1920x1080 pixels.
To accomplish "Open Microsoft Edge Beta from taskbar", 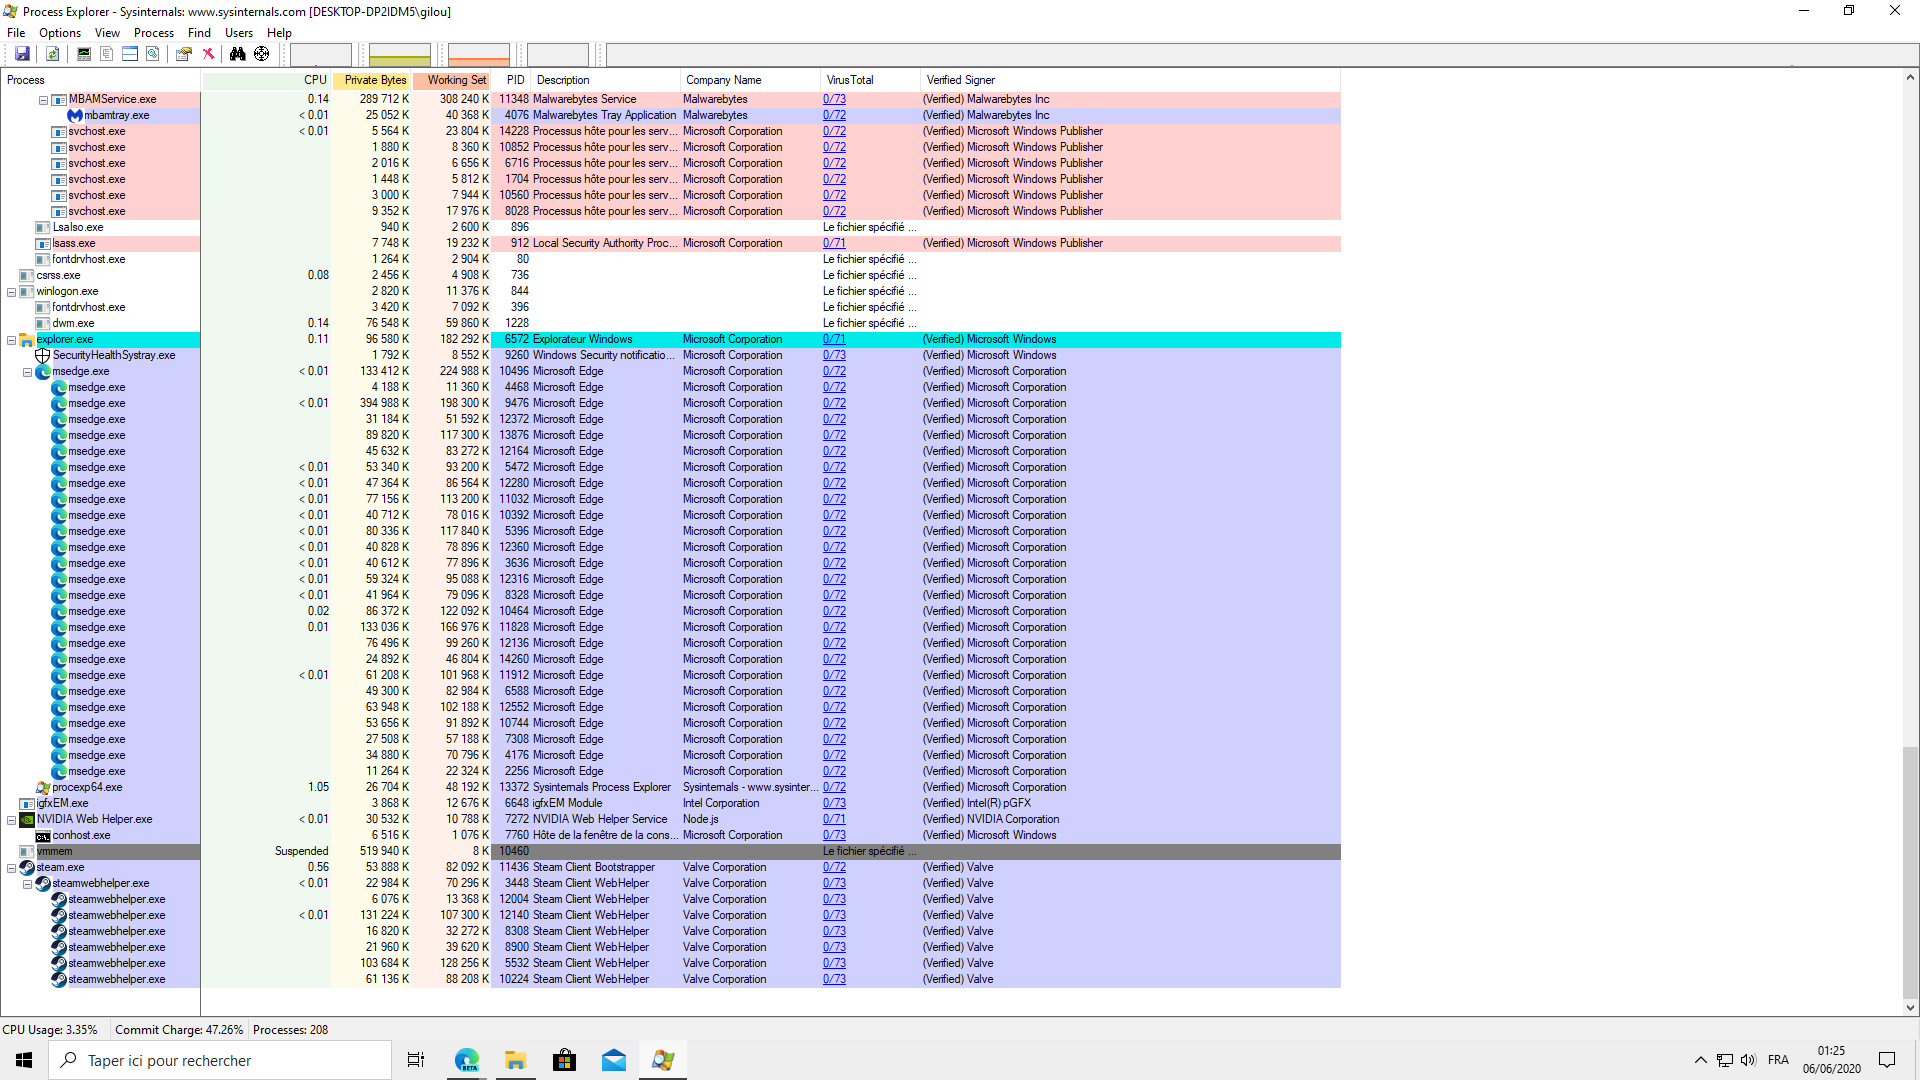I will [x=467, y=1060].
